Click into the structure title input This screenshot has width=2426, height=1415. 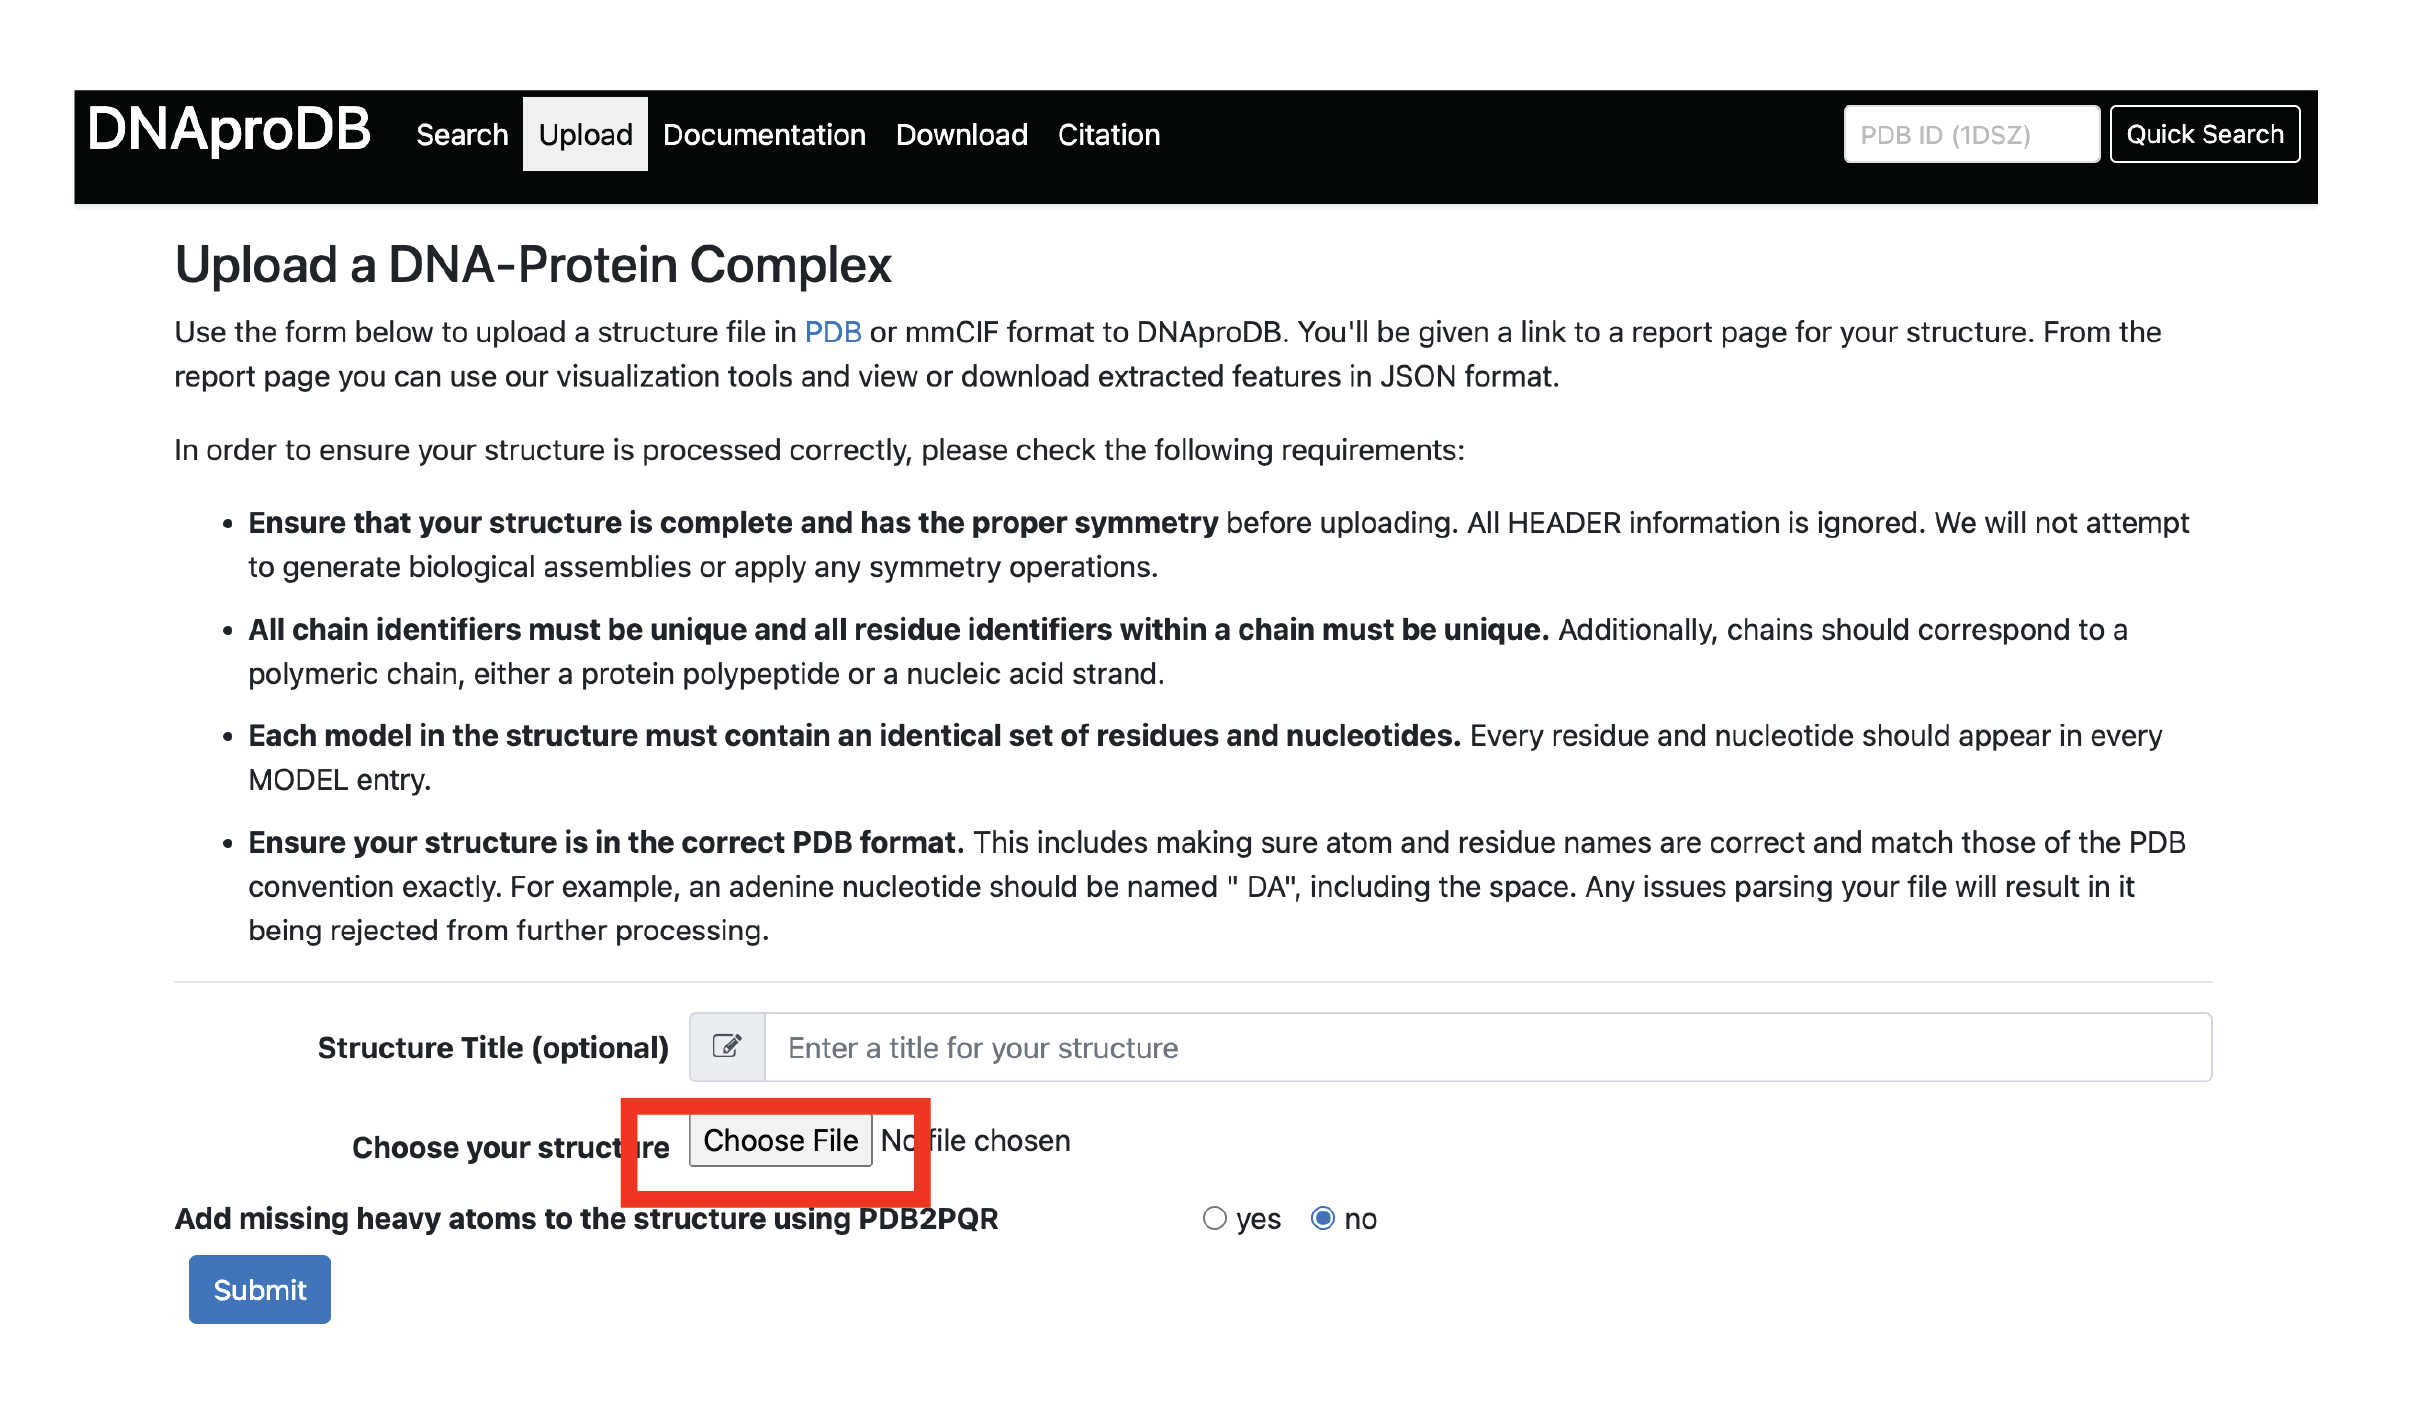1487,1047
